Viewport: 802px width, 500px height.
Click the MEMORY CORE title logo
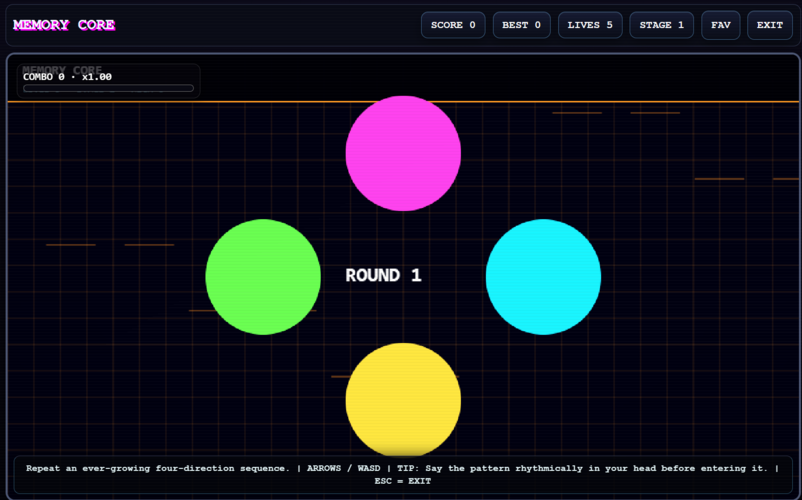(x=64, y=25)
